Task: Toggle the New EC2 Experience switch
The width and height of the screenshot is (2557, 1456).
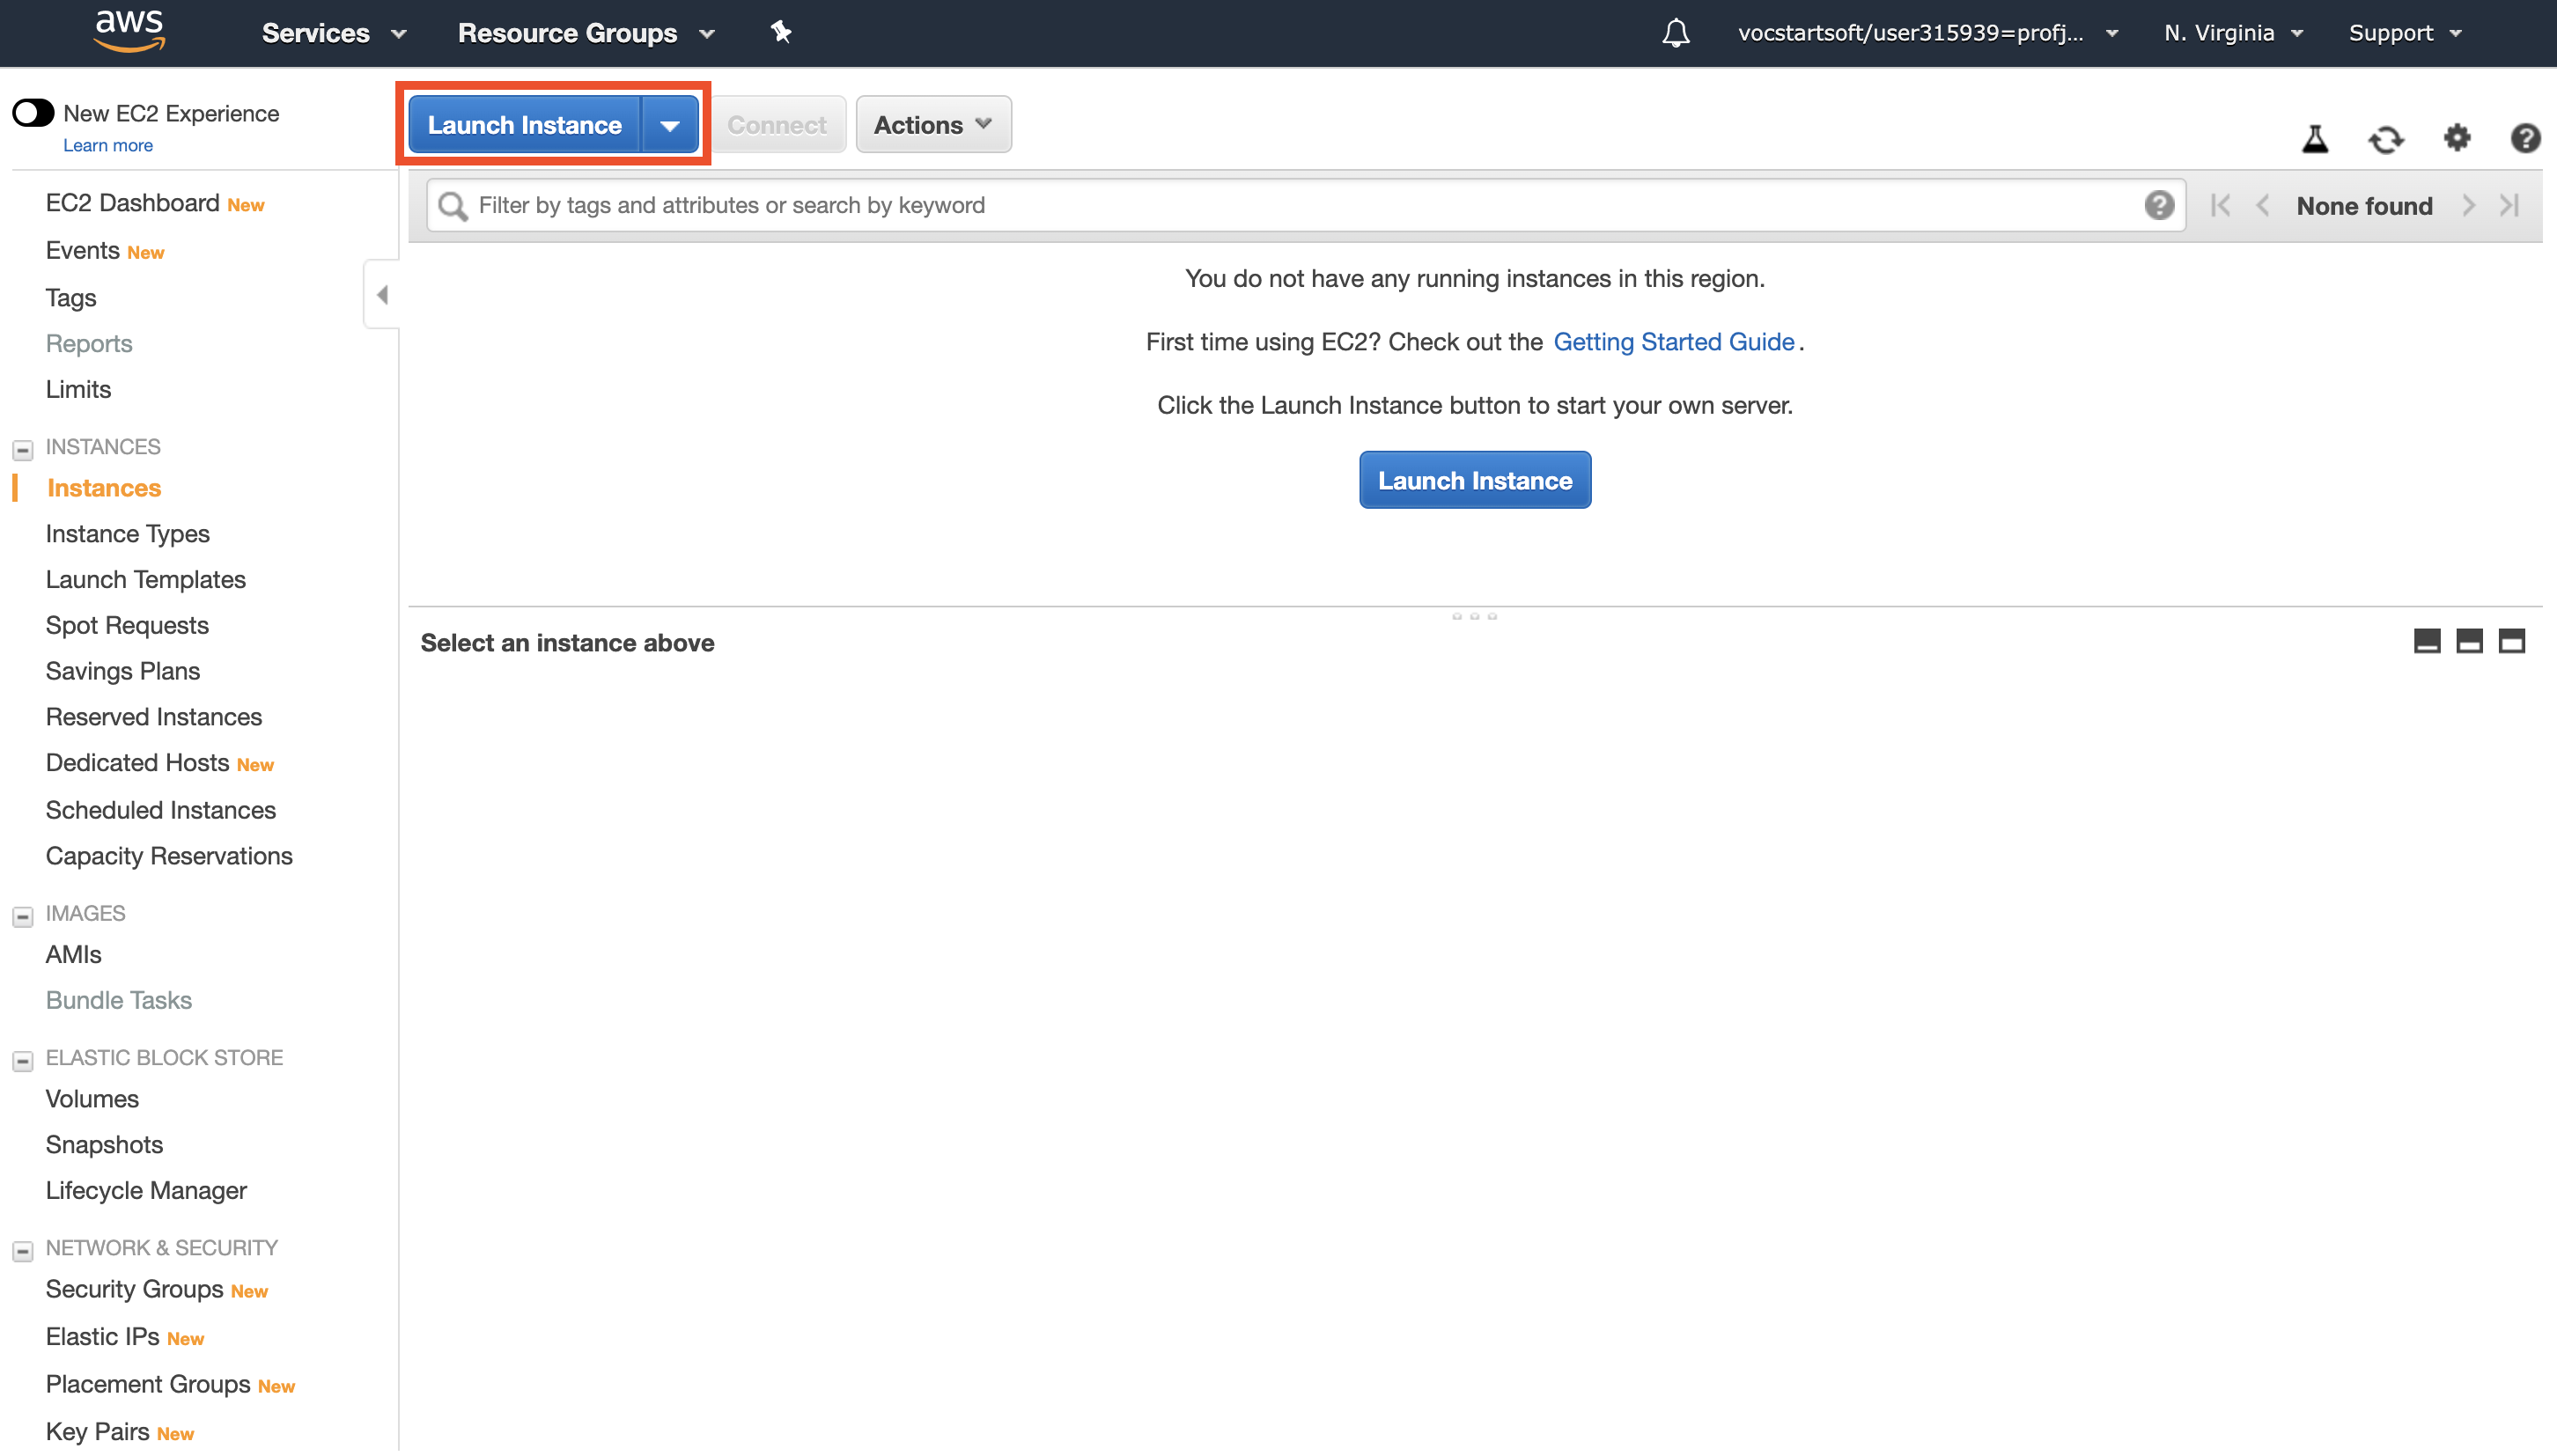Action: point(33,113)
